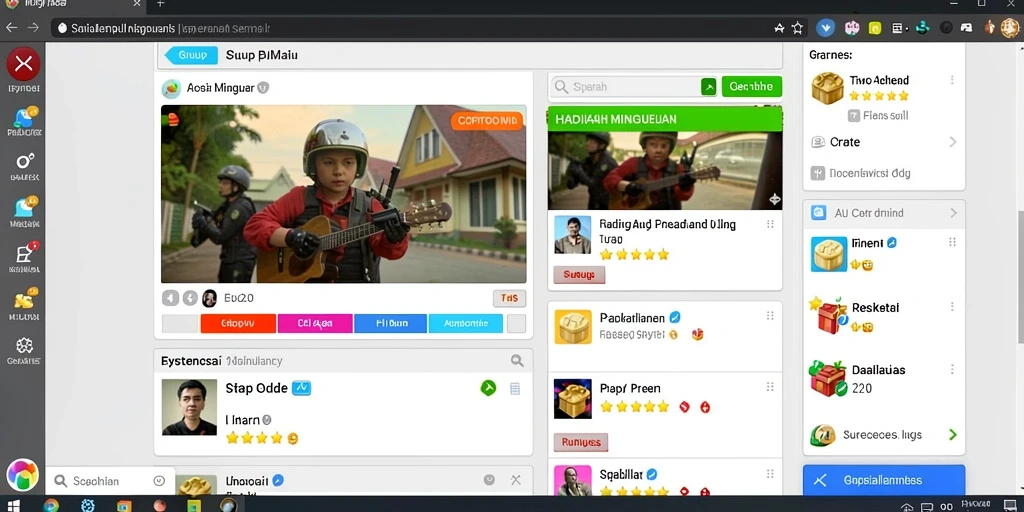This screenshot has height=512, width=1024.
Task: Click the red X icon in sidebar
Action: 24,64
